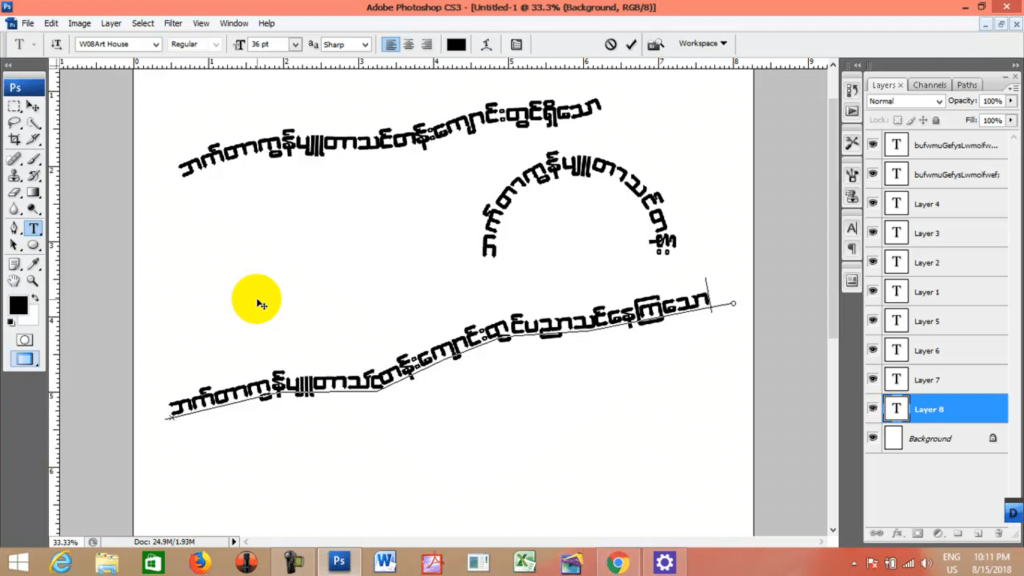Screen dimensions: 1024x576
Task: Hide Layer 8 visibility eye
Action: pos(872,409)
